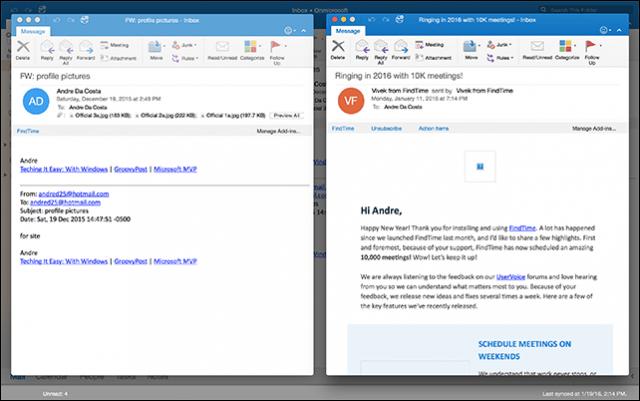Image resolution: width=640 pixels, height=401 pixels.
Task: Click the VF sender avatar
Action: click(351, 101)
